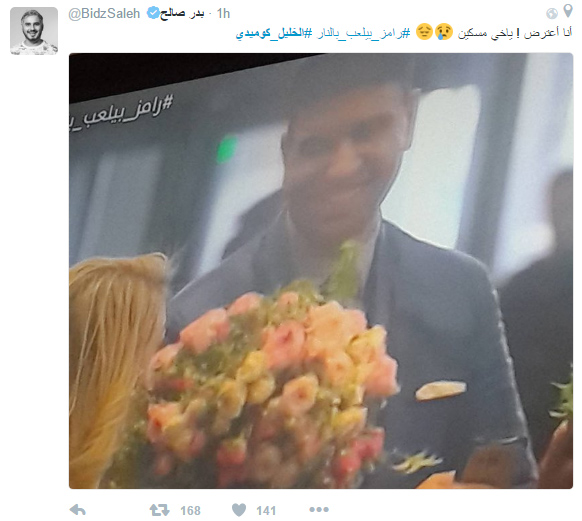Click the location pin icon
582x521 pixels.
pyautogui.click(x=568, y=11)
